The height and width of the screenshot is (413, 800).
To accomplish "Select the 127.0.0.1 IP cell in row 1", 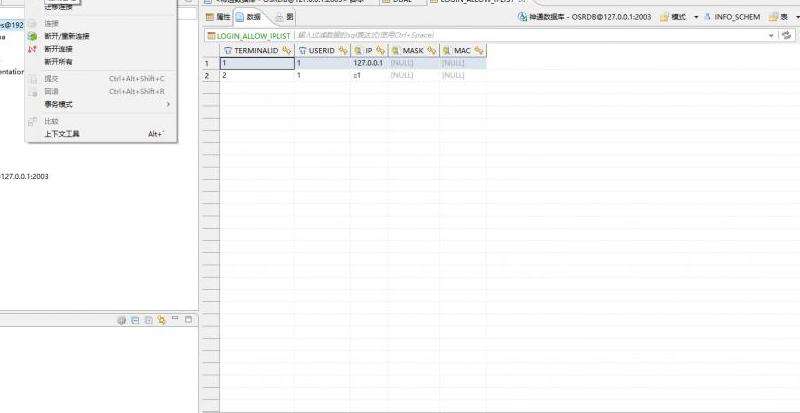I will 367,63.
